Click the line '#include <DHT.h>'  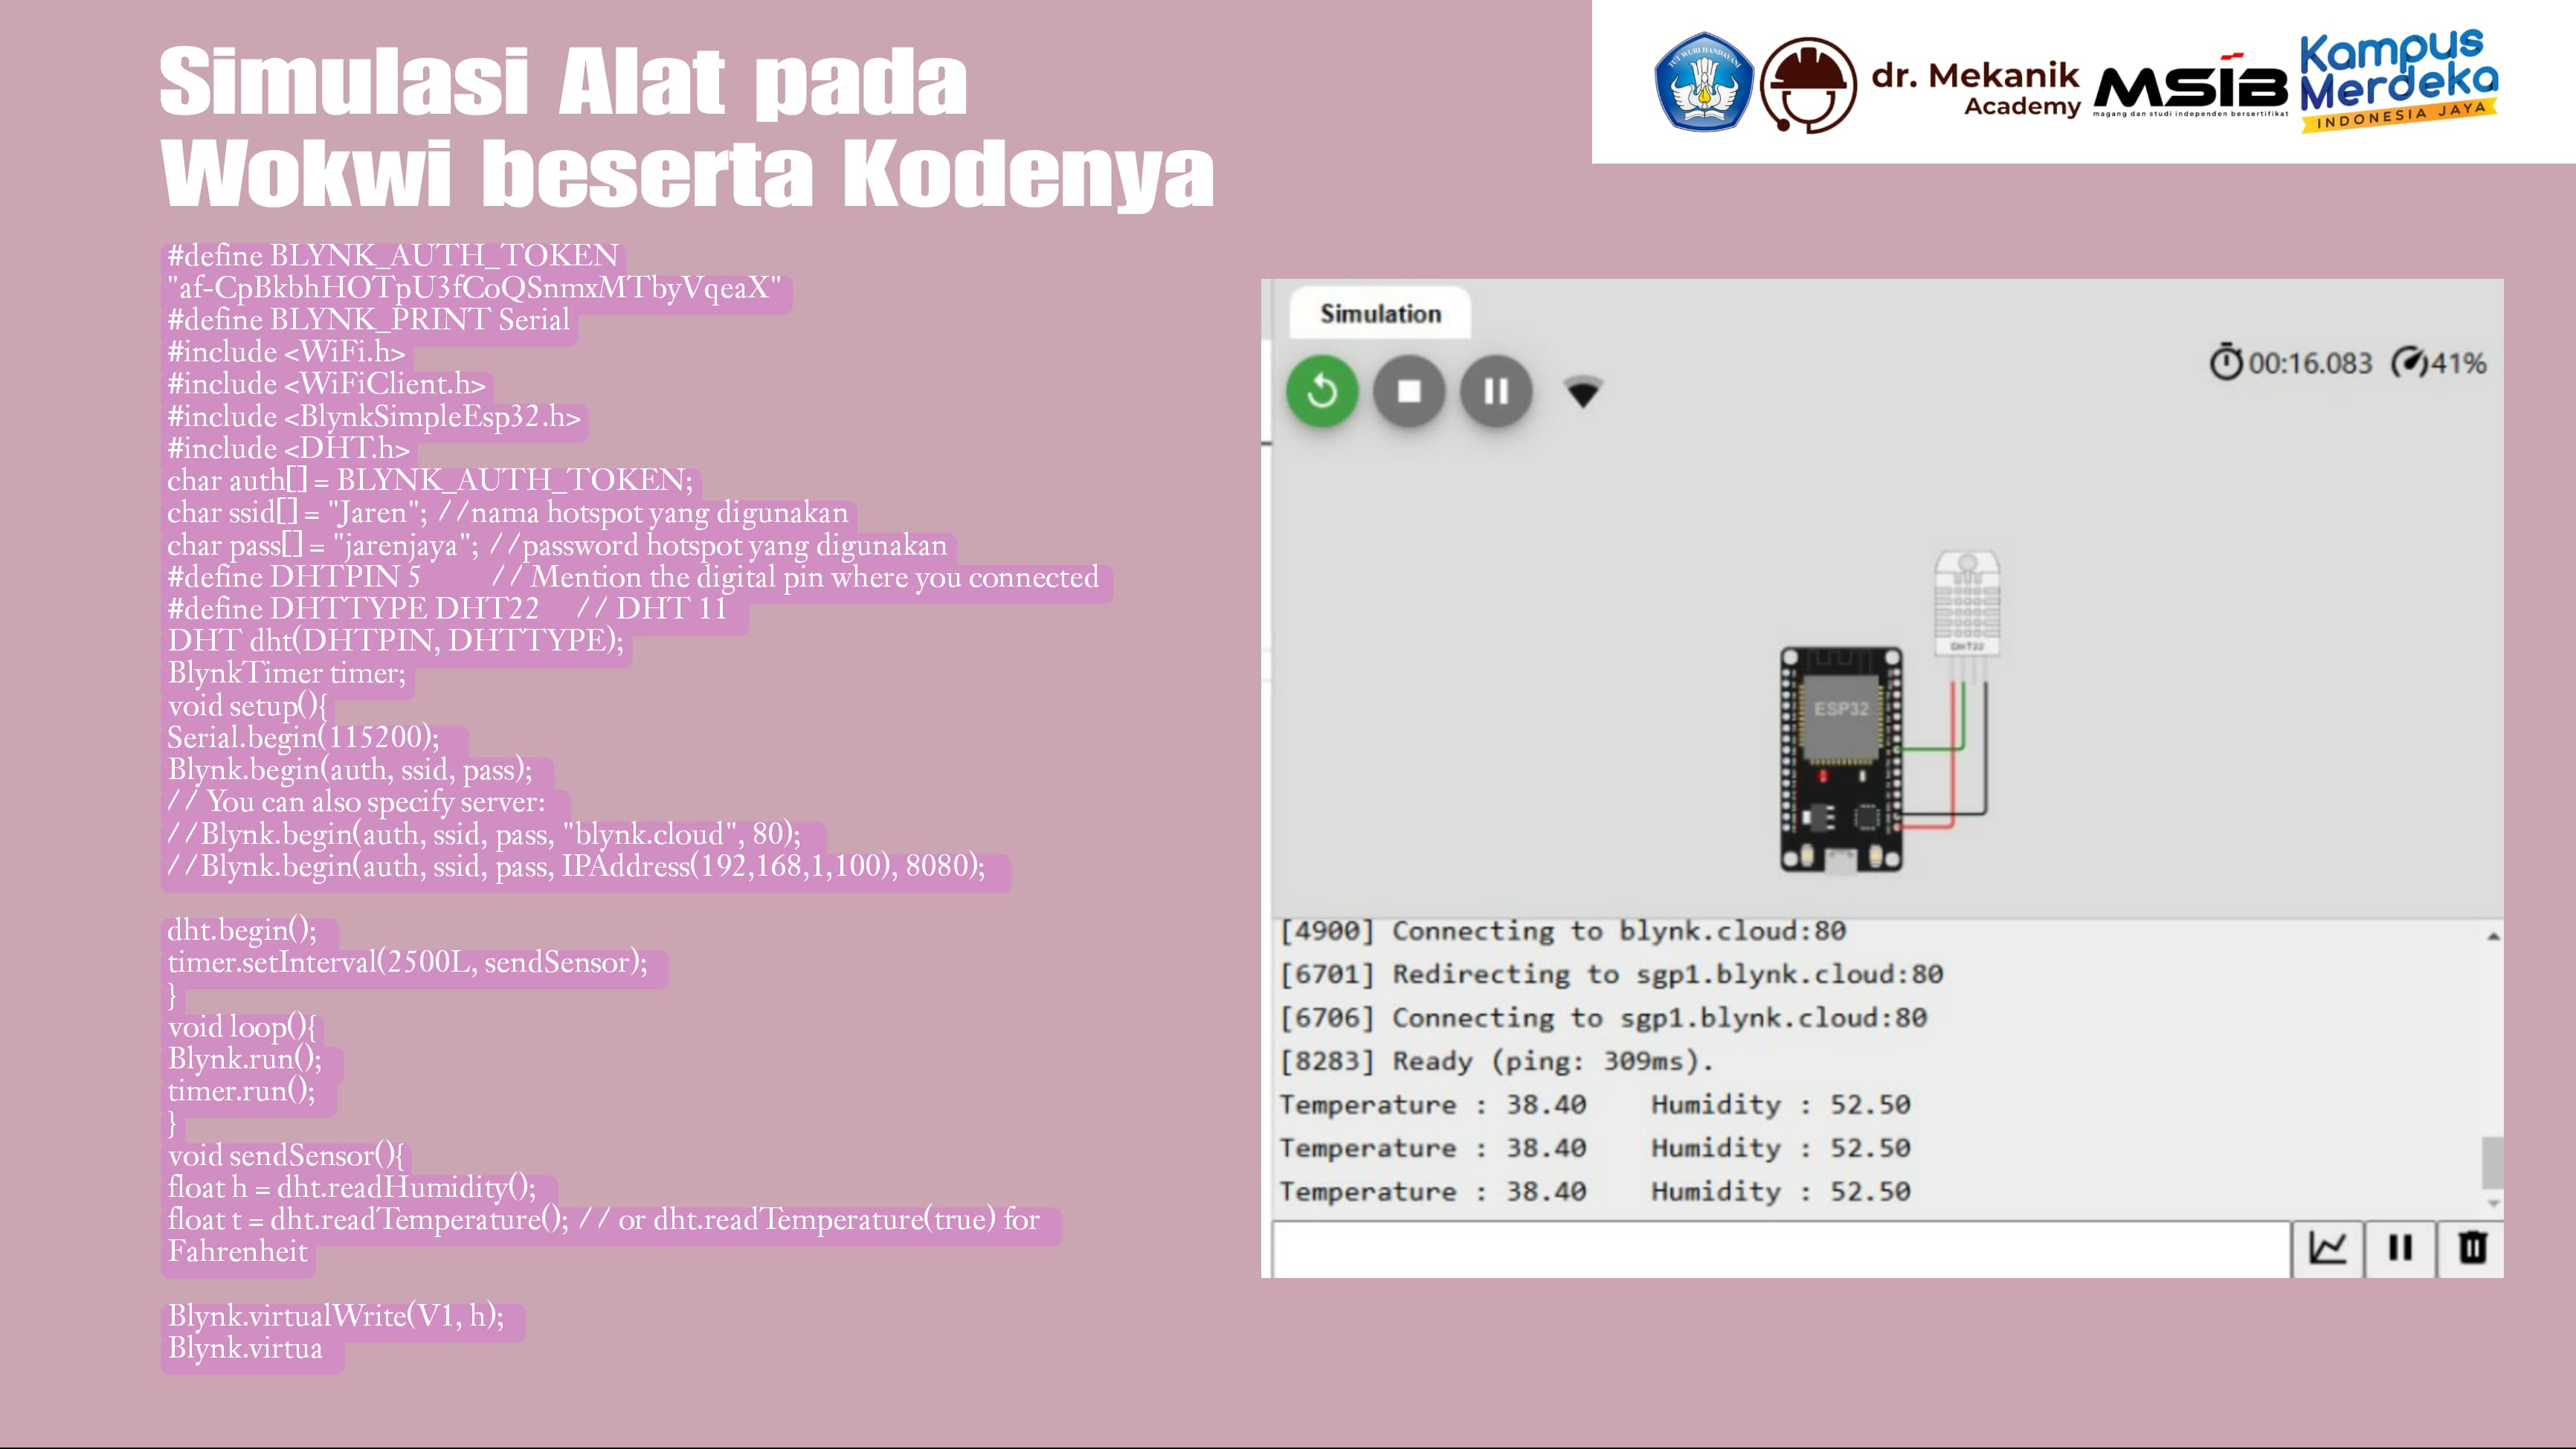coord(289,448)
